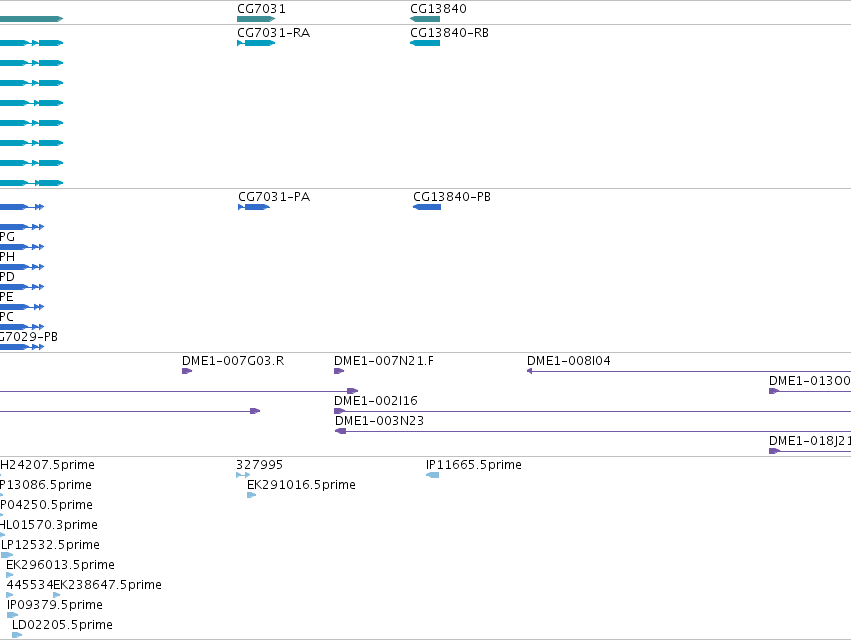Click the LP12532.5prime EST glyph
Screen dimensions: 851x640
click(x=7, y=555)
